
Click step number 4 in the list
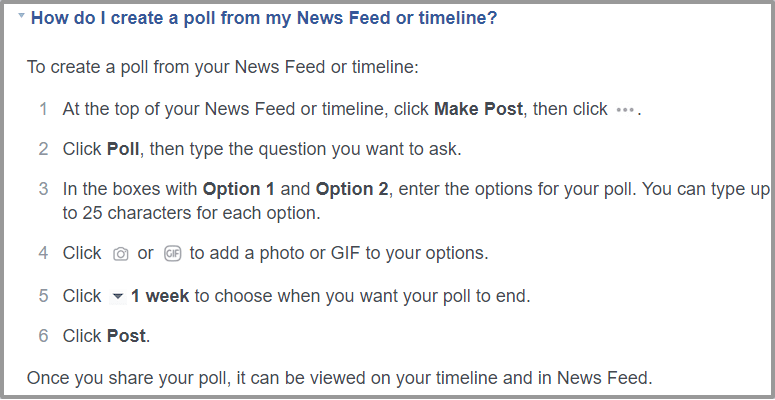43,253
